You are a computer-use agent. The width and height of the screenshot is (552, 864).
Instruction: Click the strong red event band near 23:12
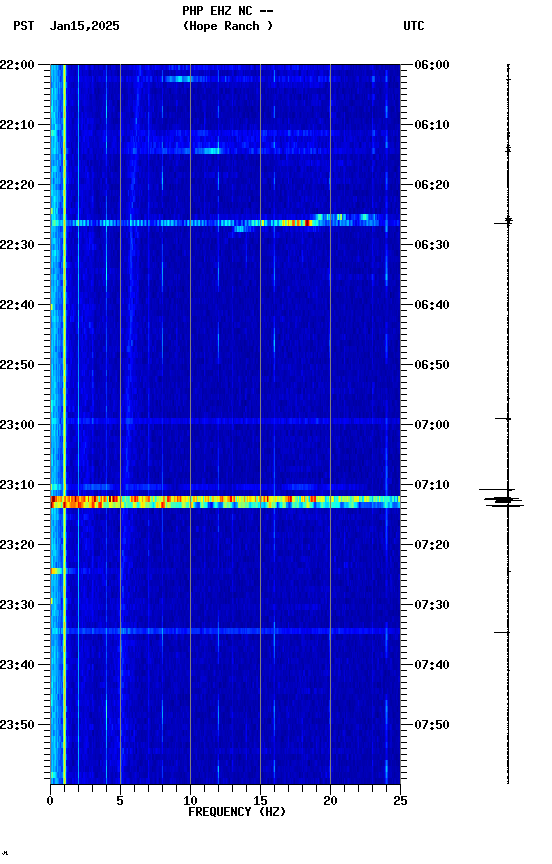pyautogui.click(x=225, y=501)
